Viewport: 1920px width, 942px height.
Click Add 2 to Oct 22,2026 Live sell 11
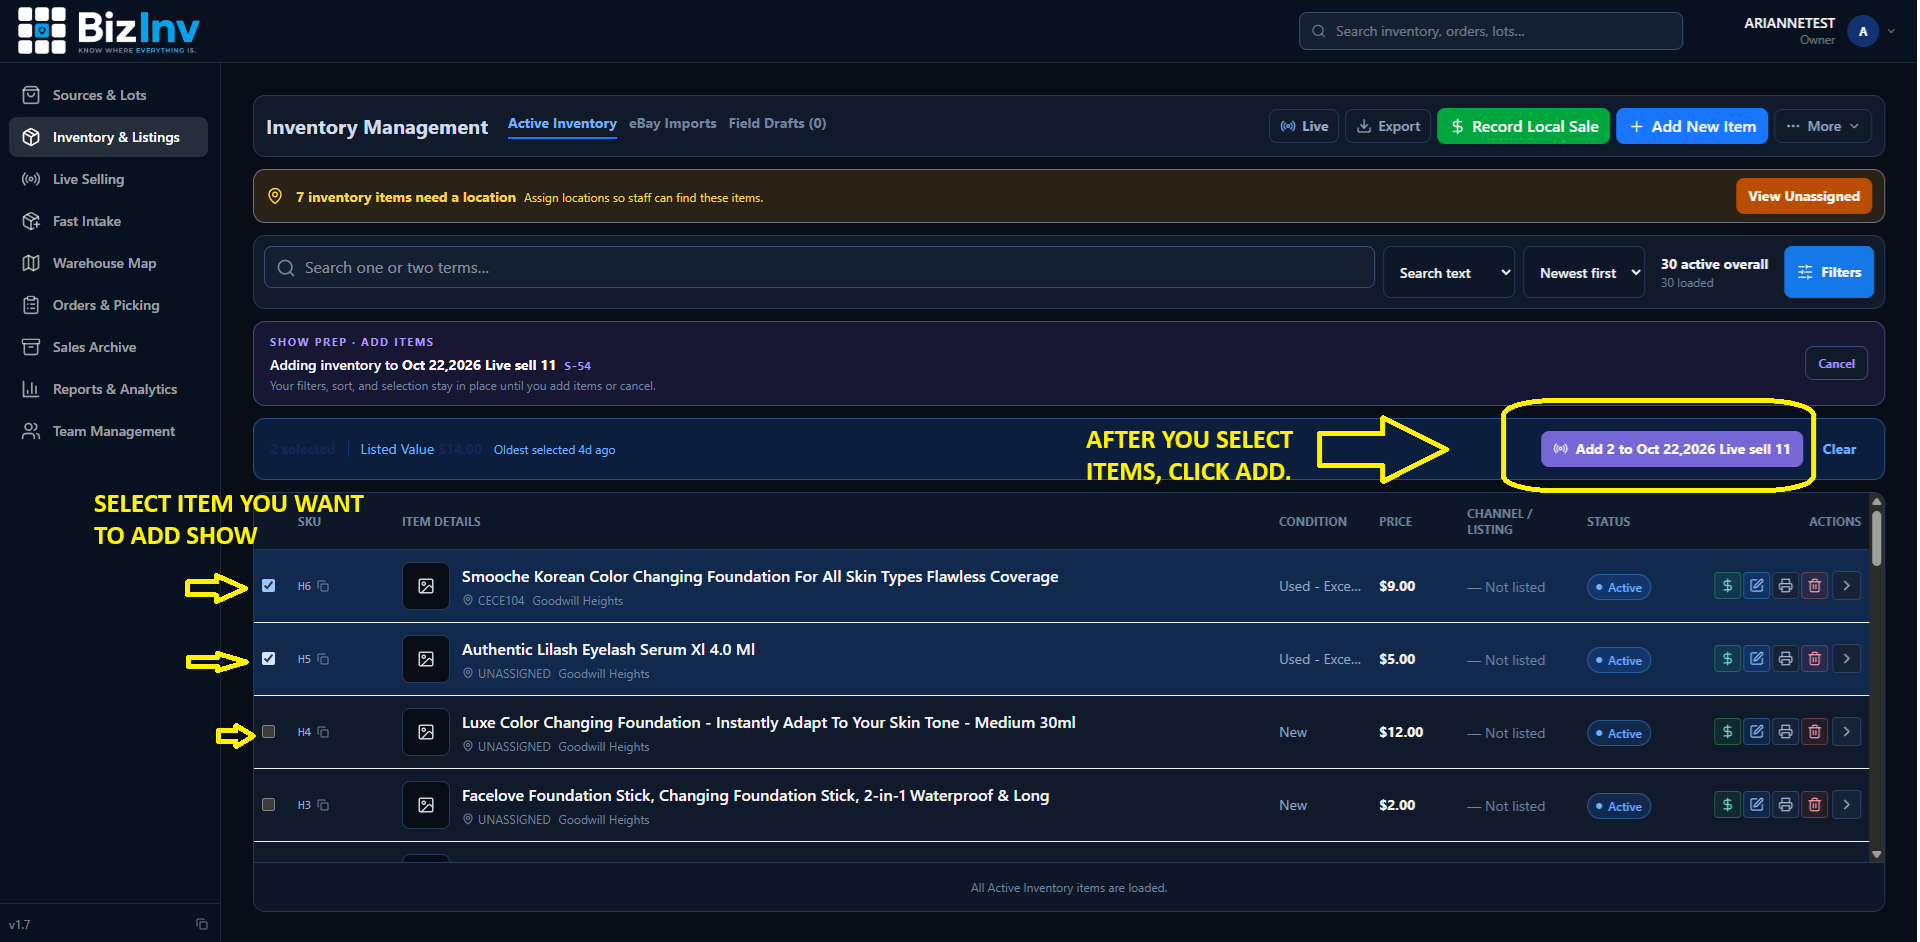click(x=1672, y=449)
